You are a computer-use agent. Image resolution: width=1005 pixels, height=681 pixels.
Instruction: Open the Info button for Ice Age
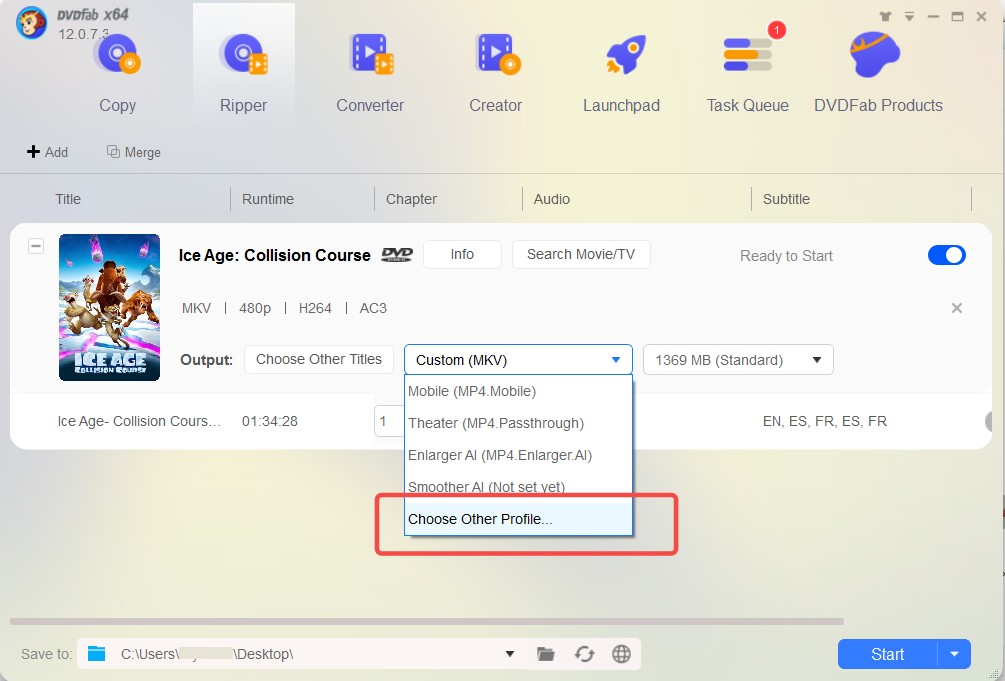click(462, 255)
